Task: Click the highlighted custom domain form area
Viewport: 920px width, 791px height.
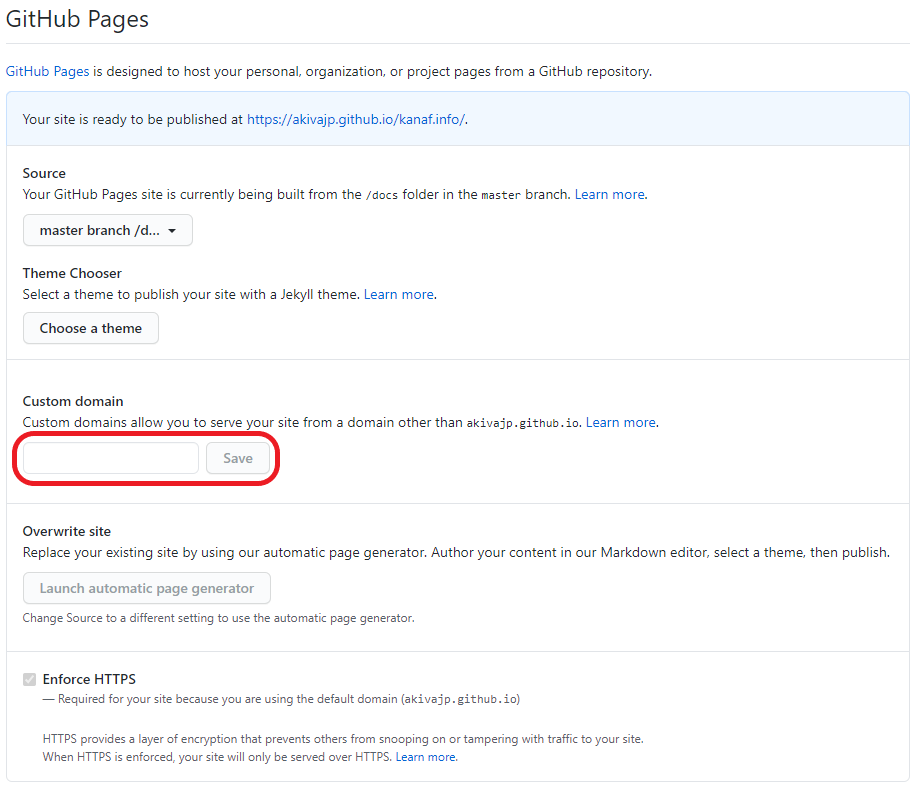Action: [x=146, y=458]
